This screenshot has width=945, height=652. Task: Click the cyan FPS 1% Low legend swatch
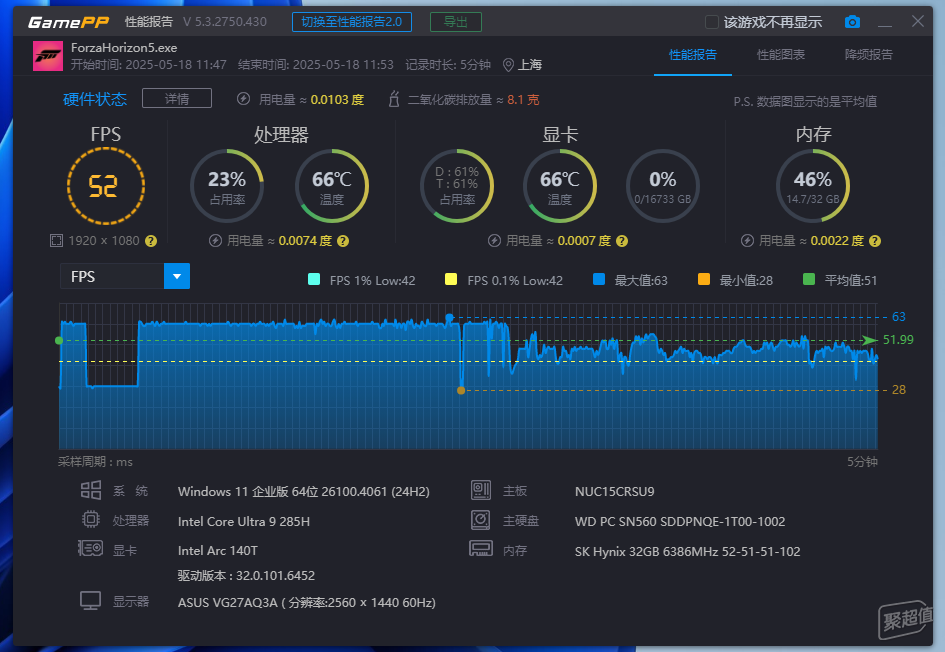click(314, 279)
